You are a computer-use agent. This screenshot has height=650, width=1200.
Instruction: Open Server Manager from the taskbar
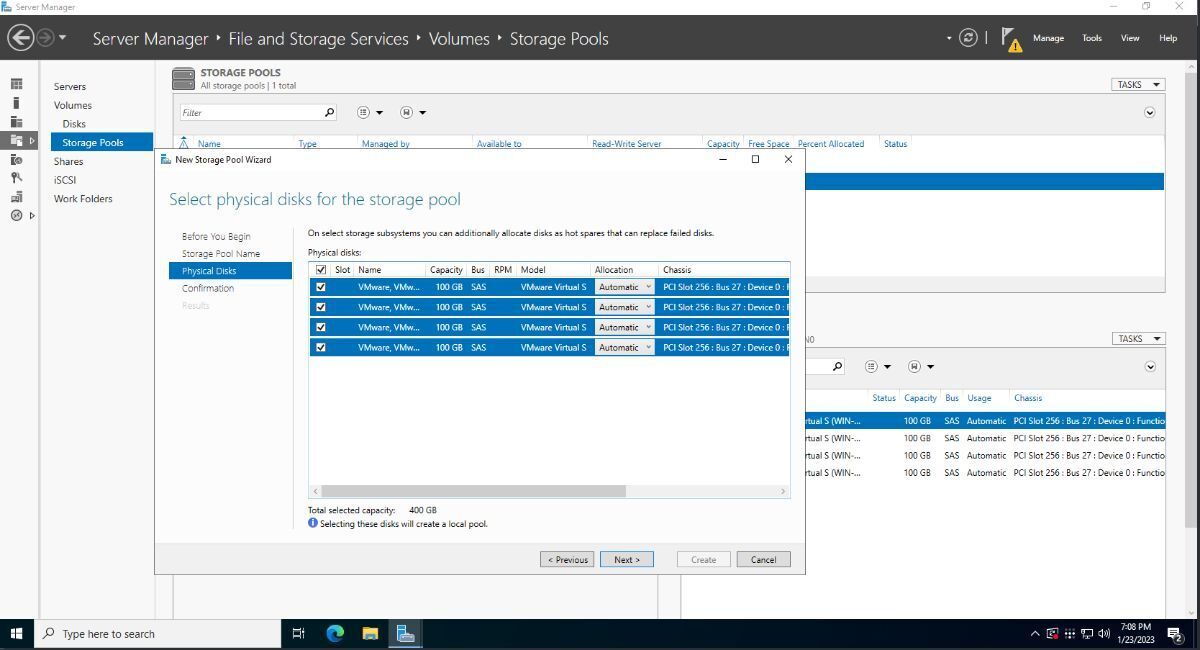tap(404, 633)
